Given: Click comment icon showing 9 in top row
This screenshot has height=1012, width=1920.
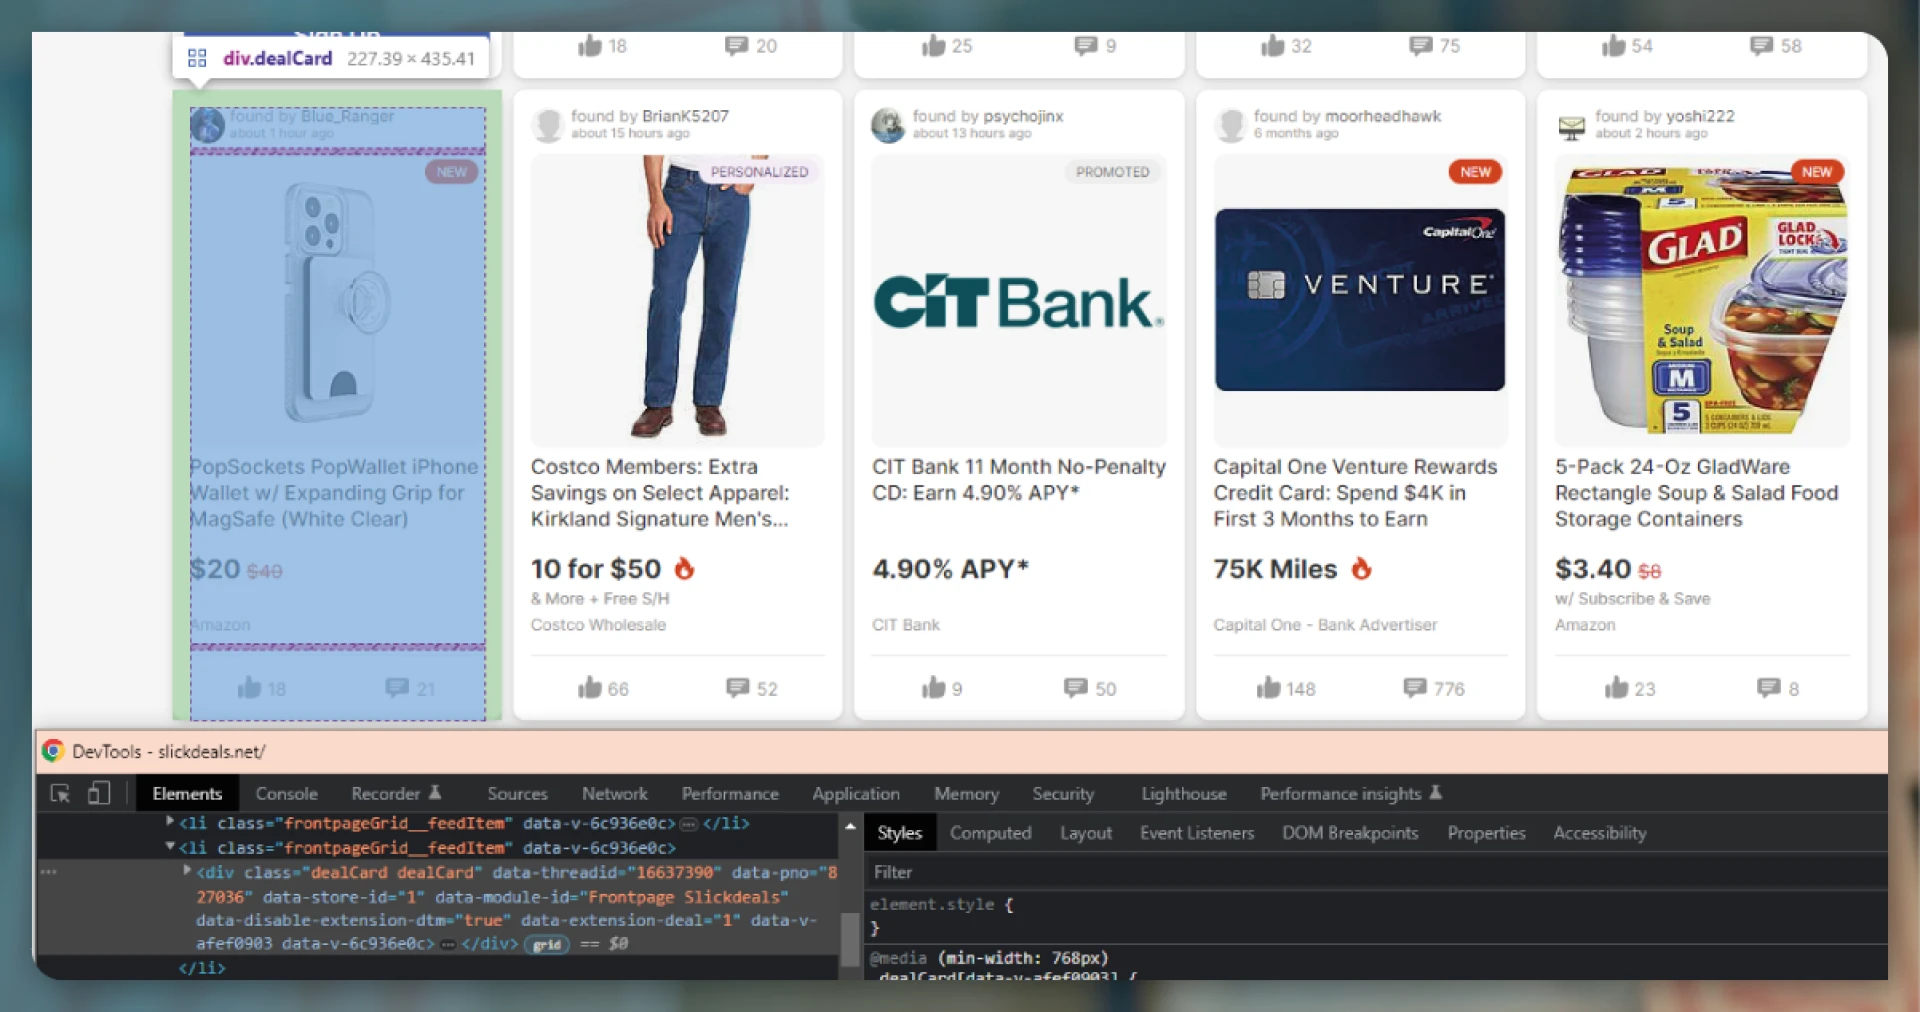Looking at the screenshot, I should (1086, 45).
